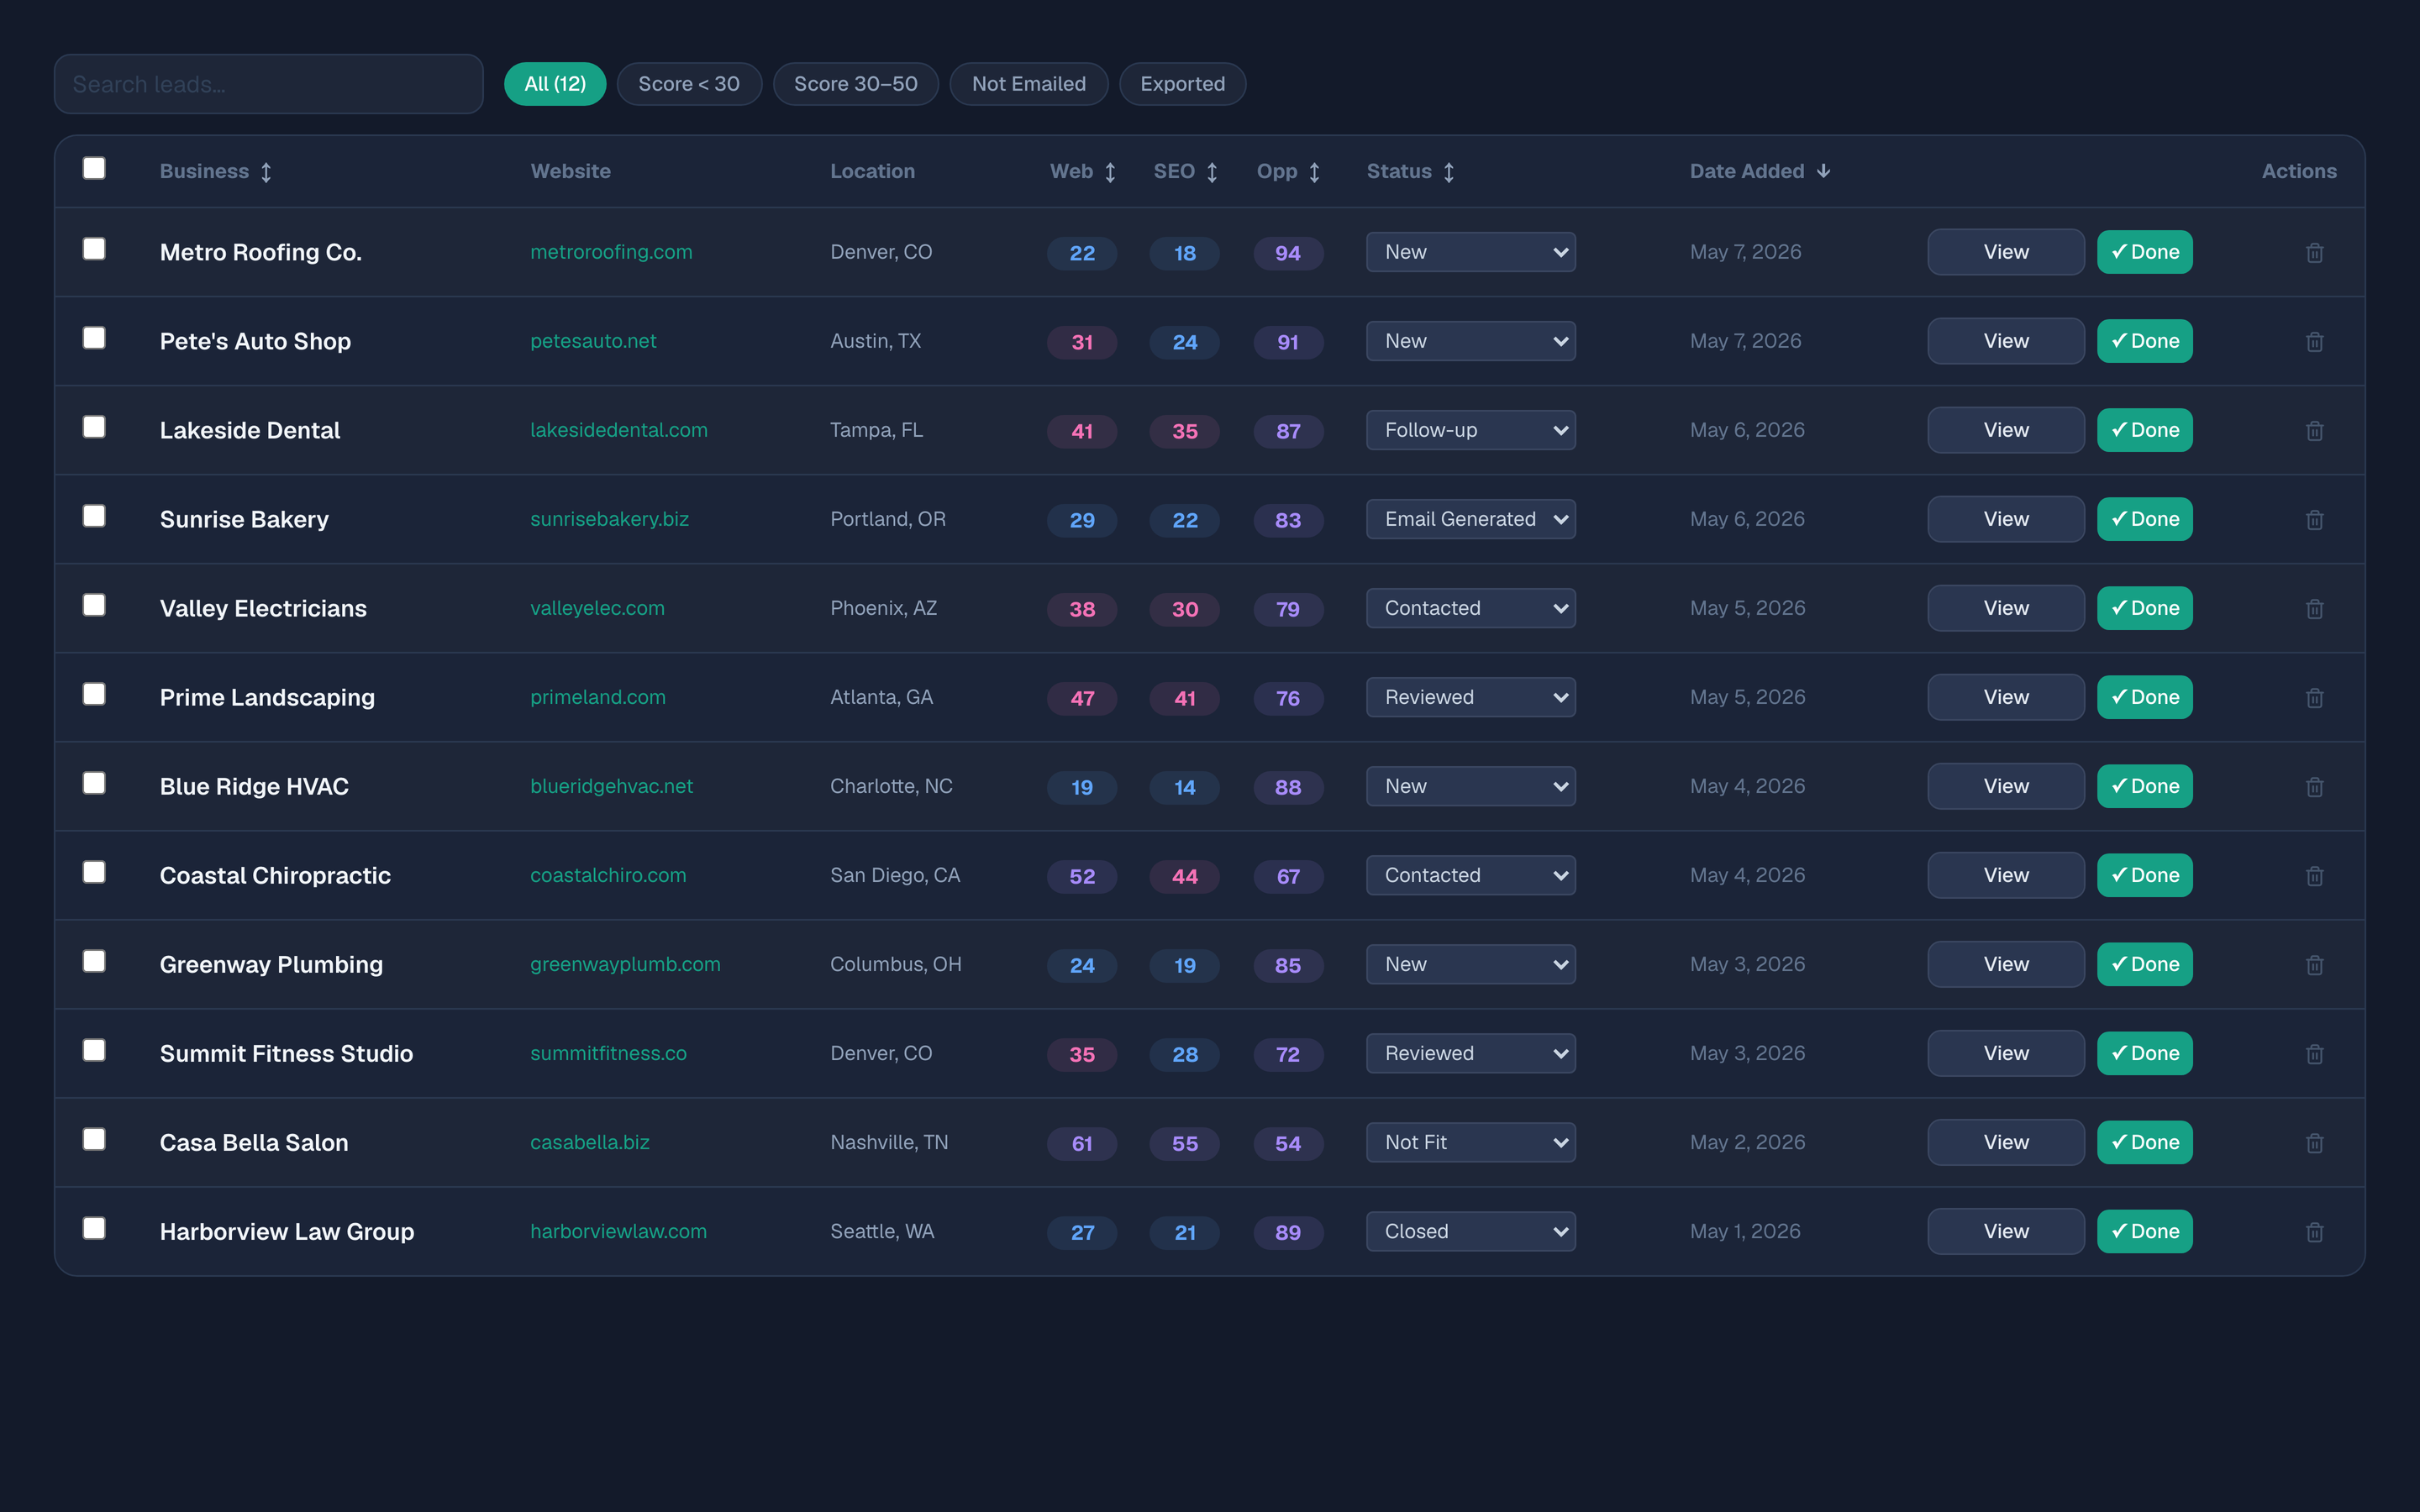The width and height of the screenshot is (2420, 1512).
Task: Delete Prime Landscaping entry
Action: pos(2314,698)
